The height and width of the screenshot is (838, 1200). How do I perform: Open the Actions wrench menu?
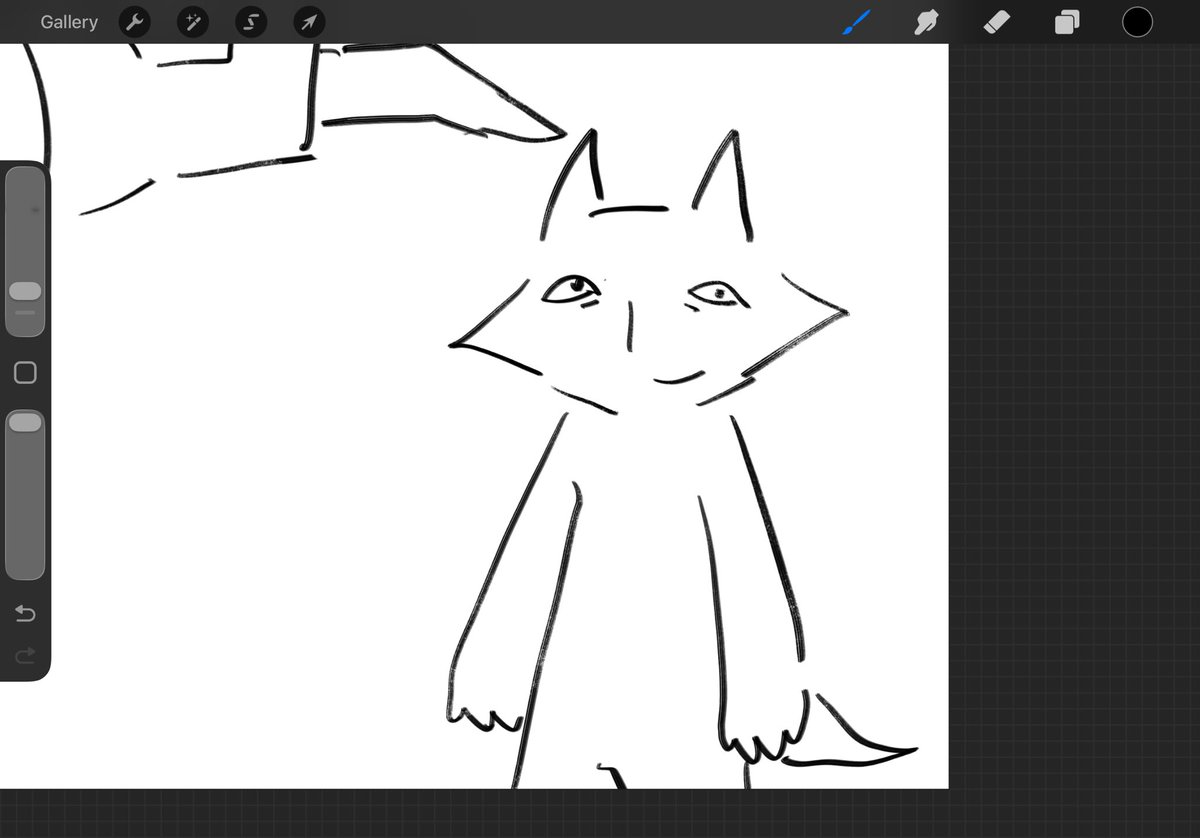134,22
